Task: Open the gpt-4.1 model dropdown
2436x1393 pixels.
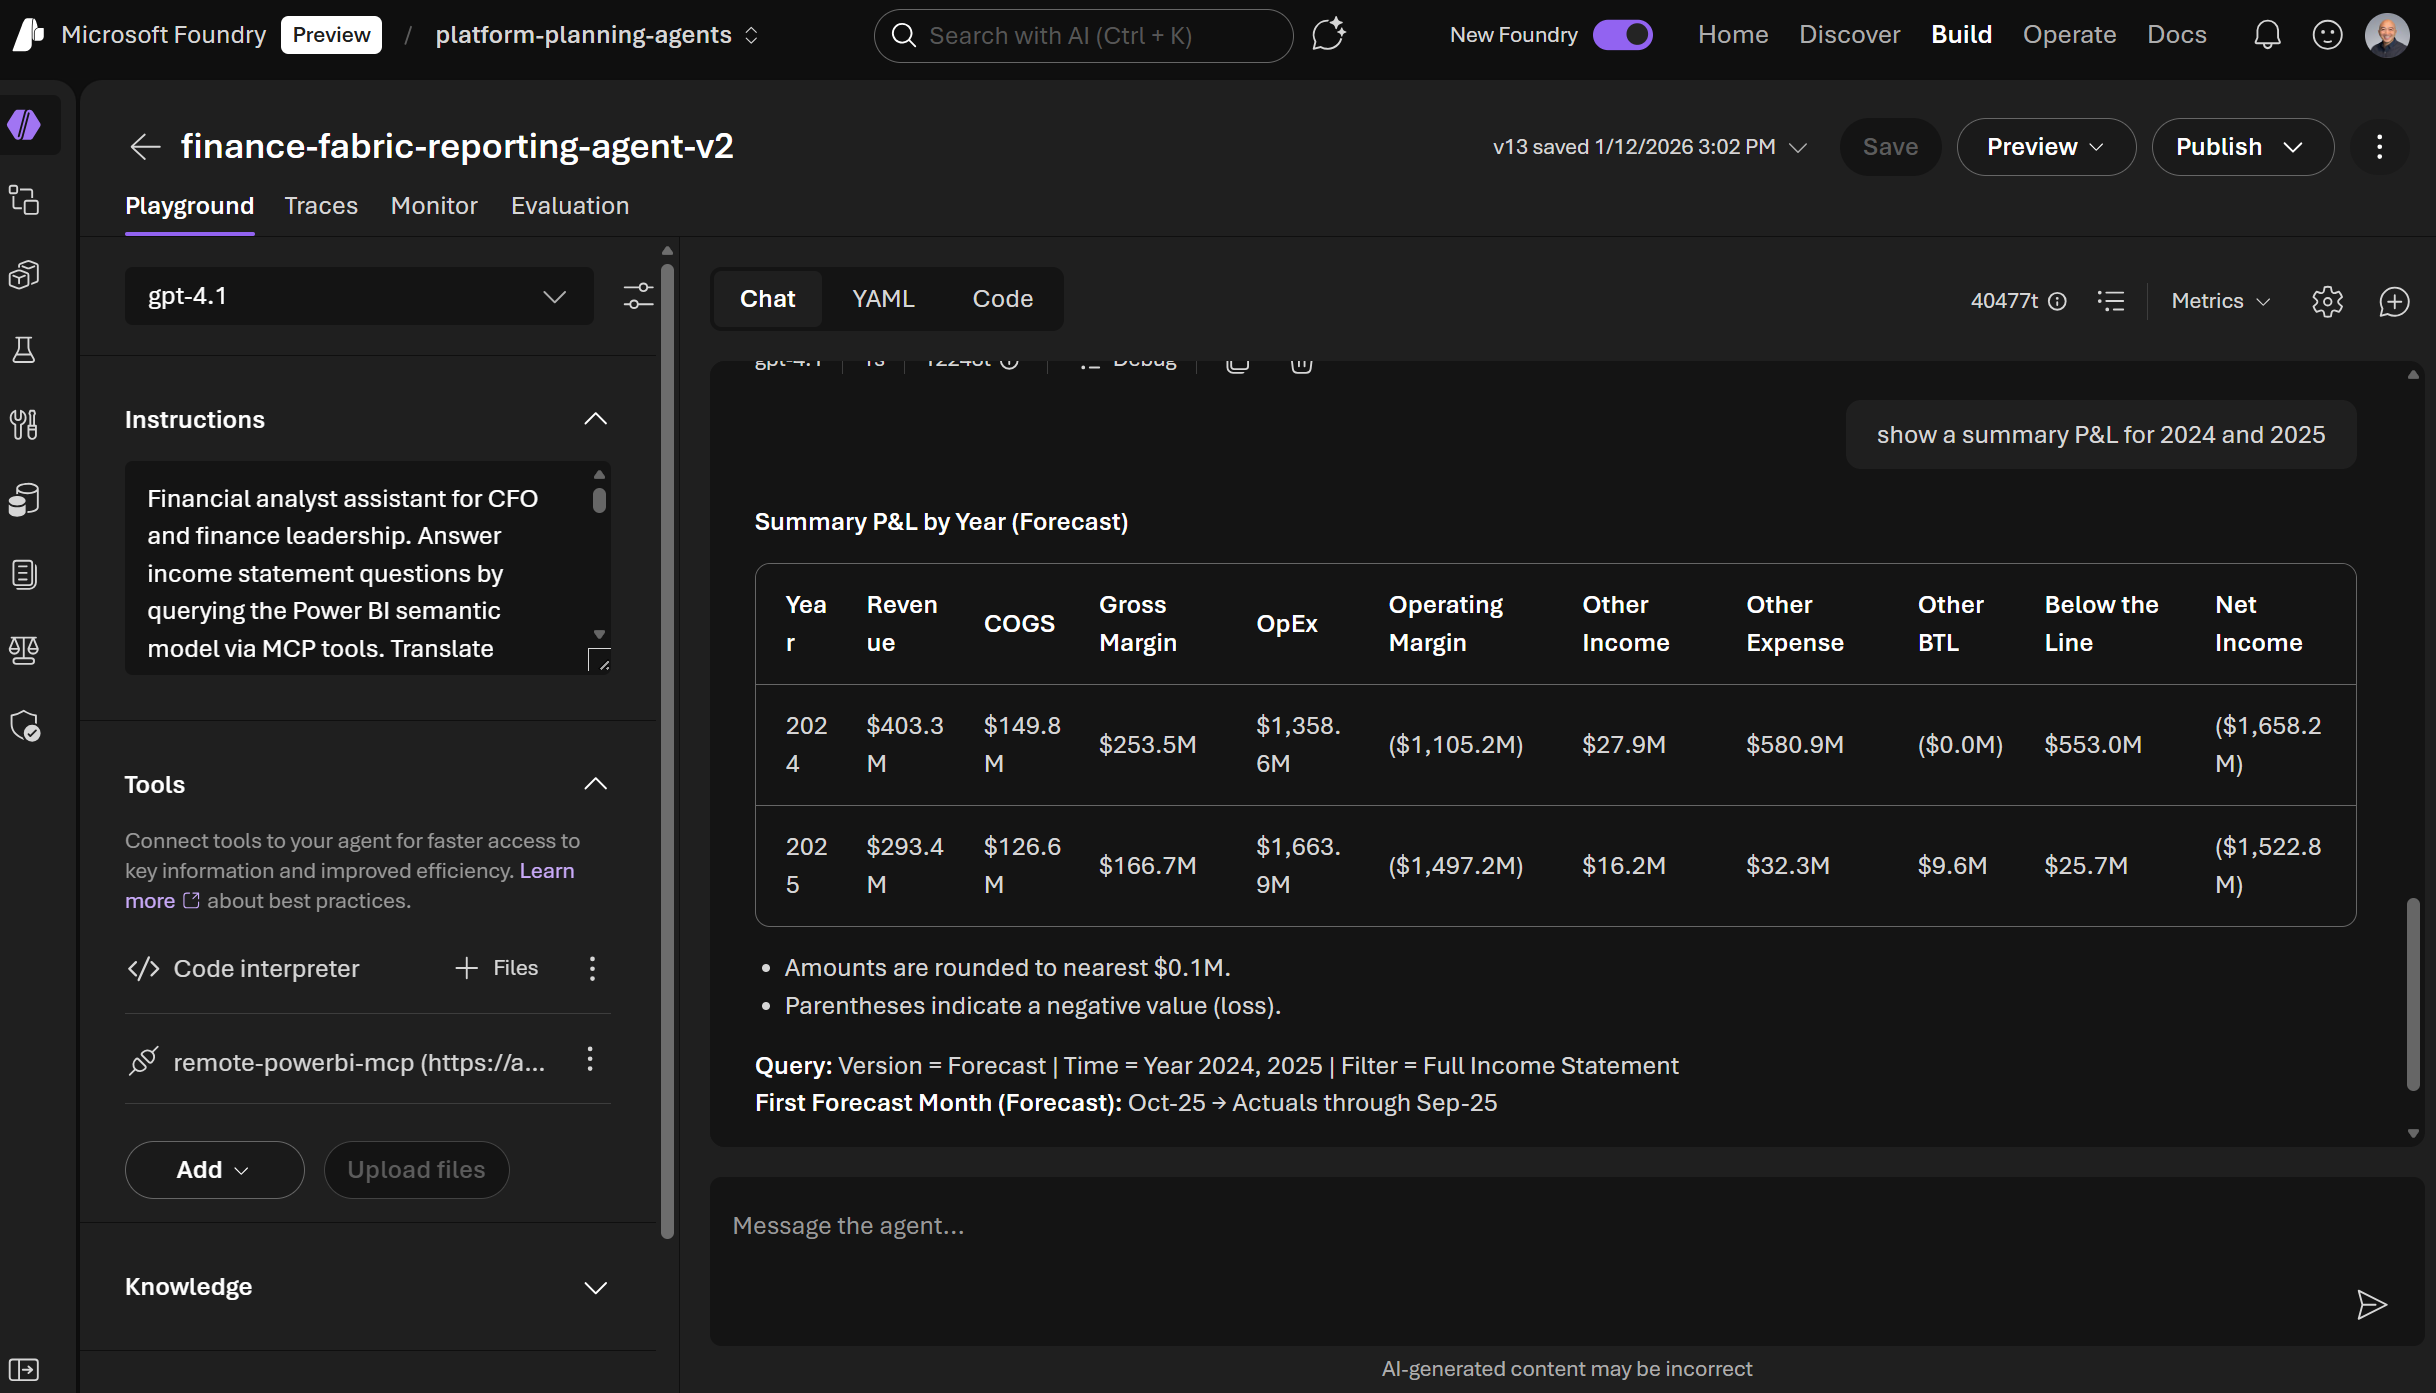Action: click(x=358, y=296)
